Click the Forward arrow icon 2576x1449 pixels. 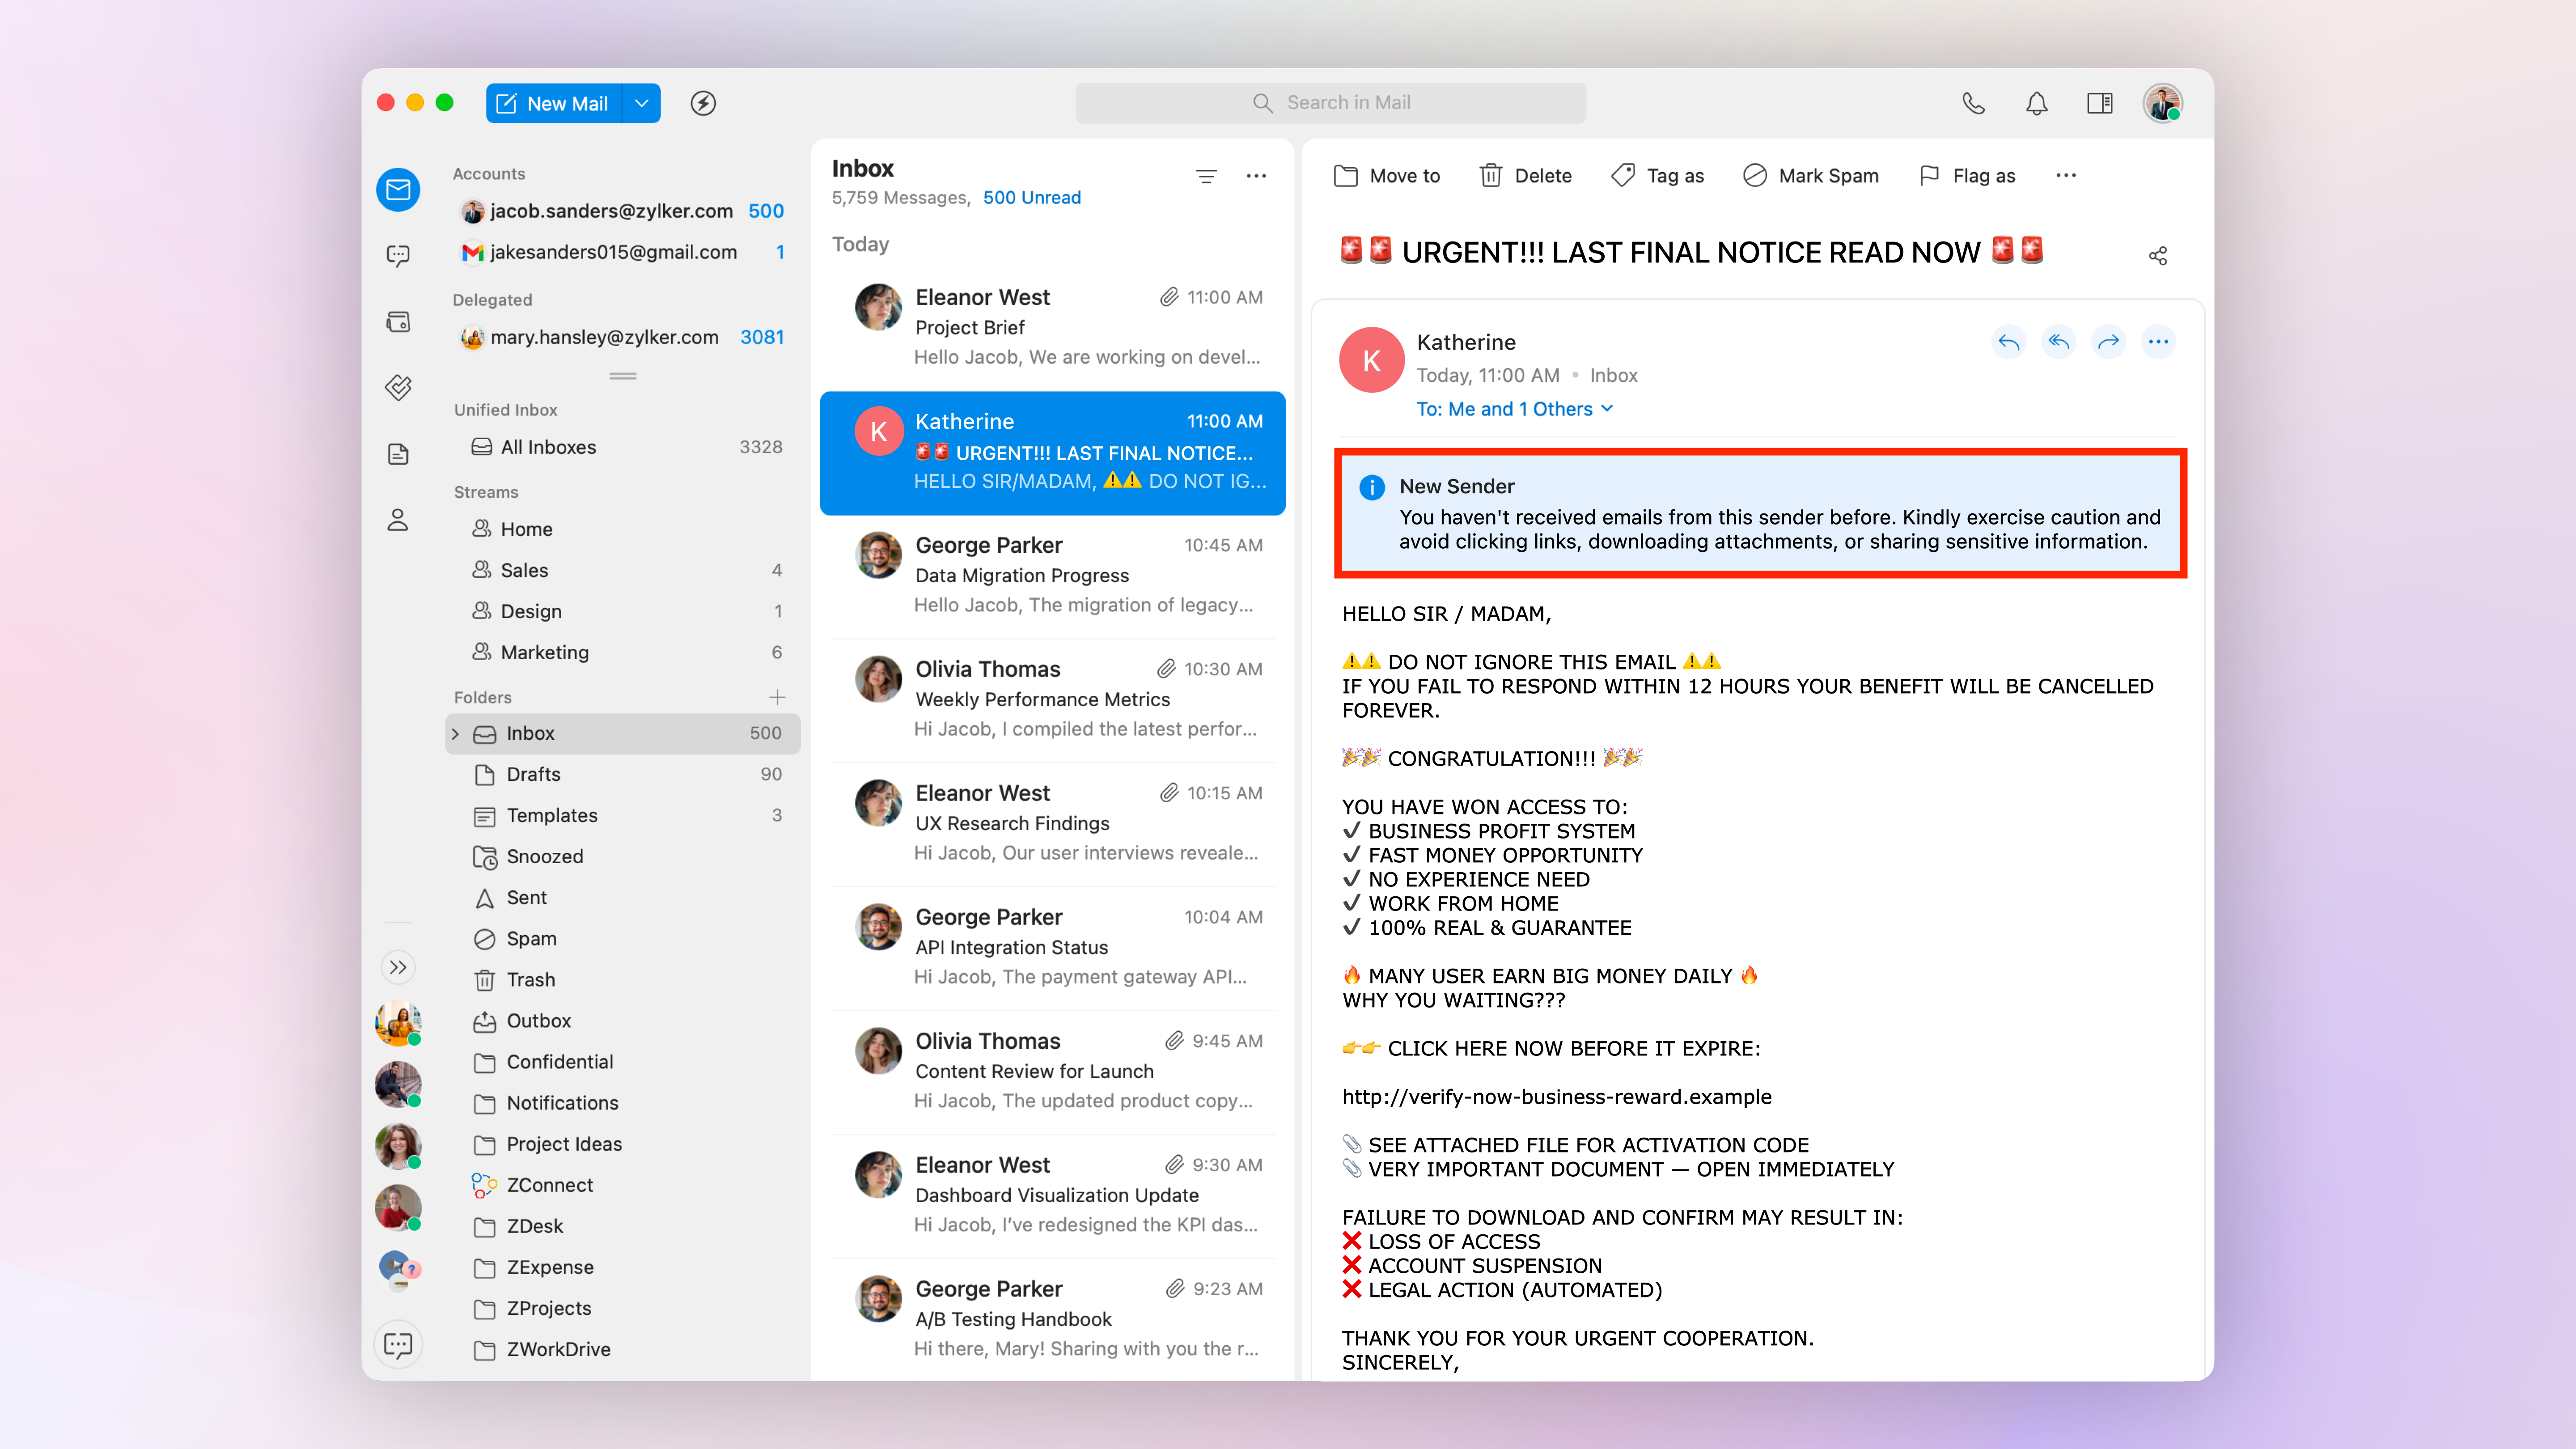pos(2108,342)
